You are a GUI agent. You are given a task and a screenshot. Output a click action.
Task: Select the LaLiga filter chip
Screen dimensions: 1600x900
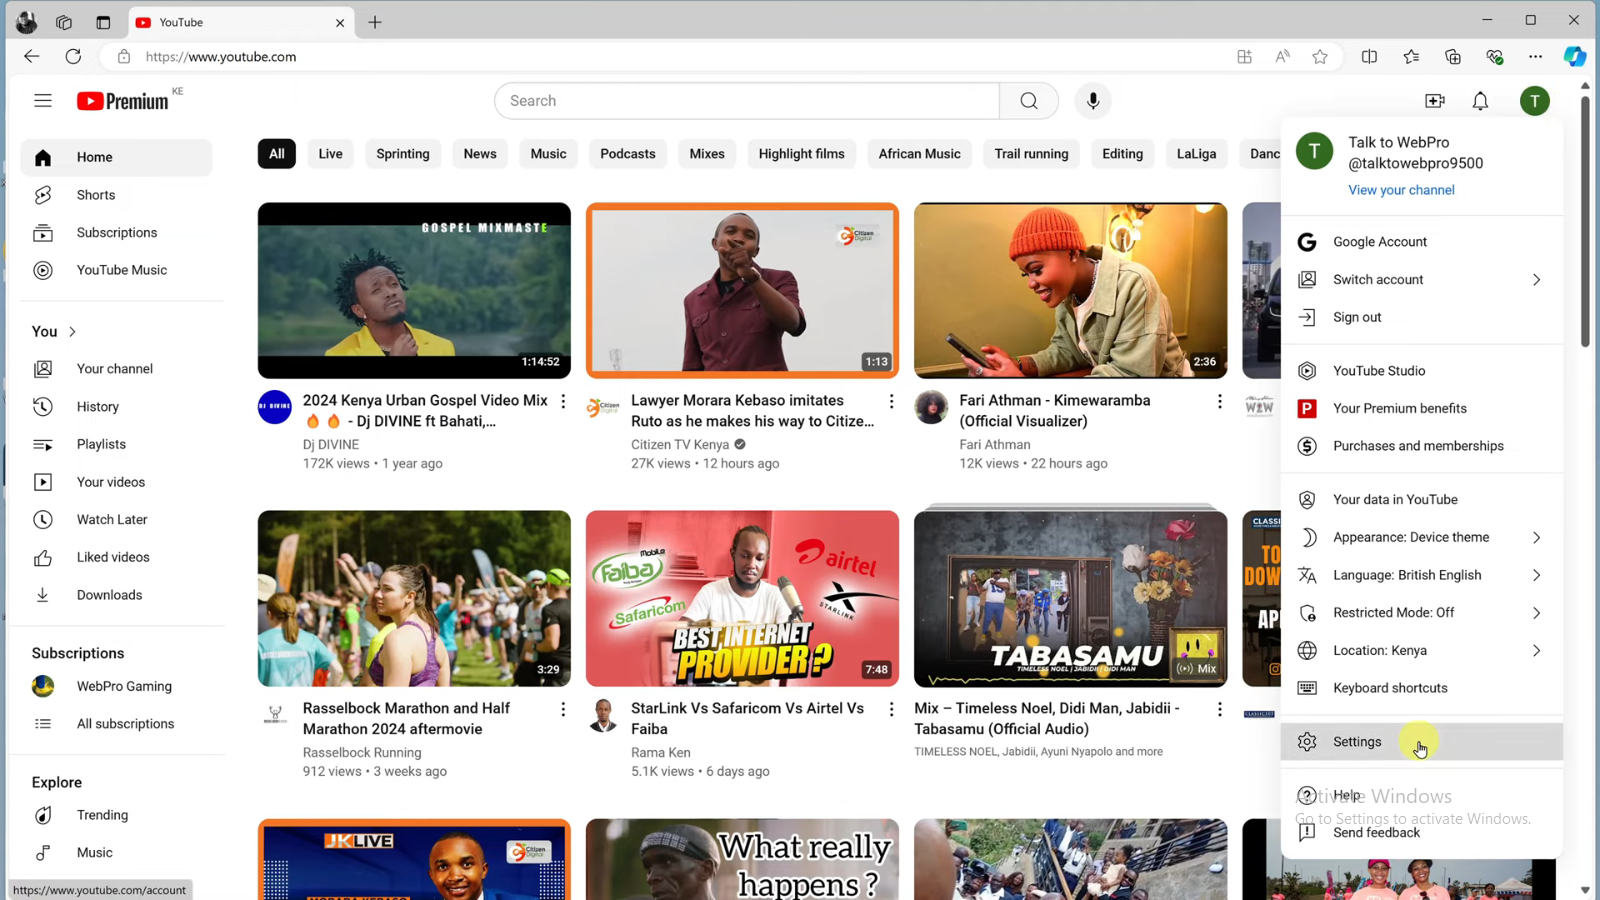tap(1196, 154)
